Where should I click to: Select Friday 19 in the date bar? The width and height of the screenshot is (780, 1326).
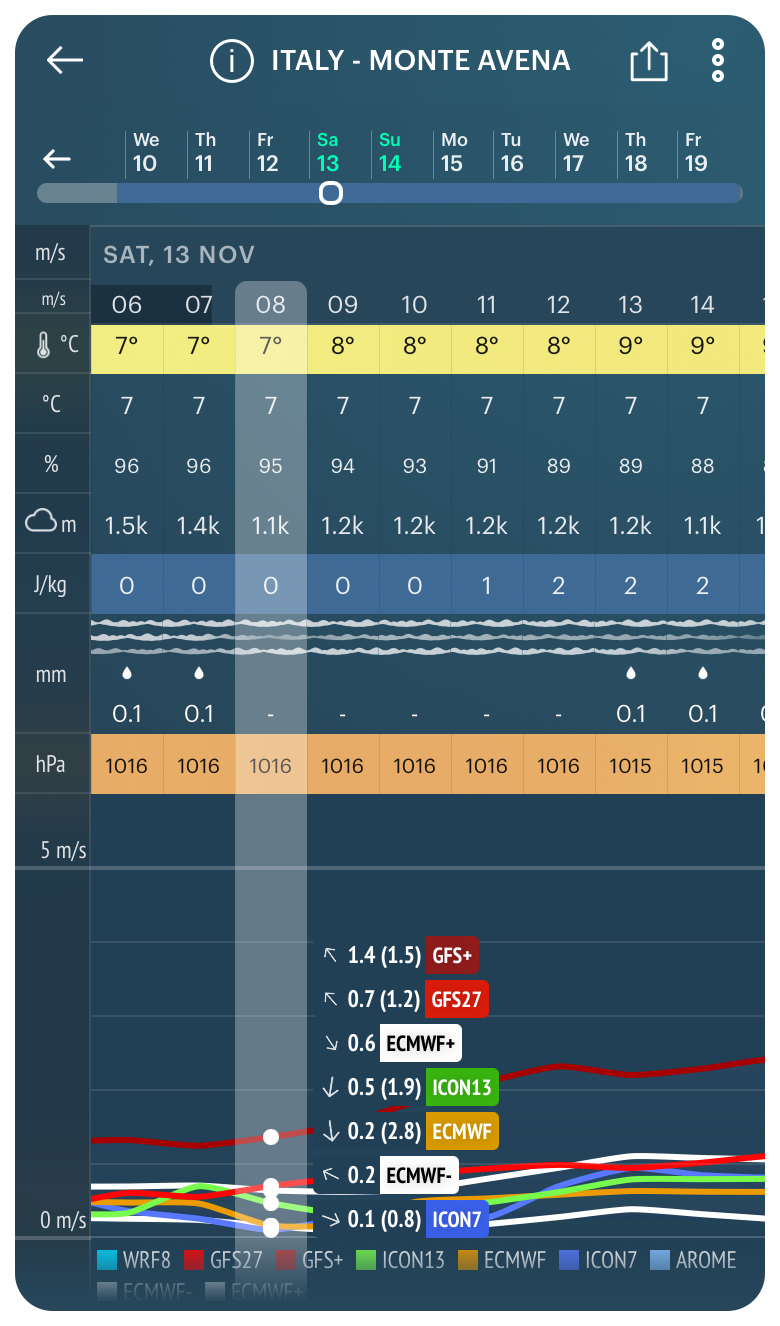click(695, 152)
